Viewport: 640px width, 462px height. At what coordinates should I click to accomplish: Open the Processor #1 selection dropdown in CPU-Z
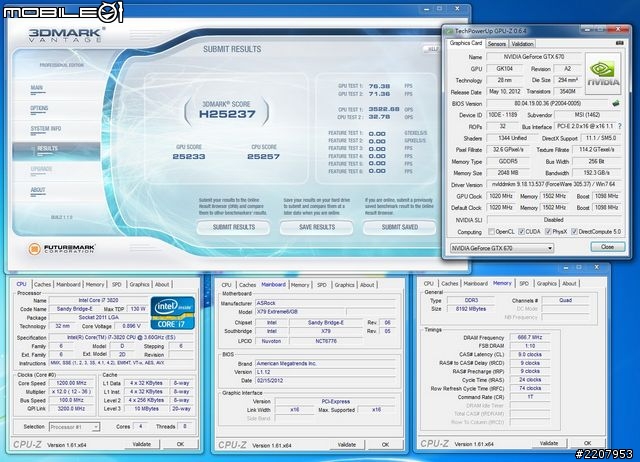coord(74,427)
